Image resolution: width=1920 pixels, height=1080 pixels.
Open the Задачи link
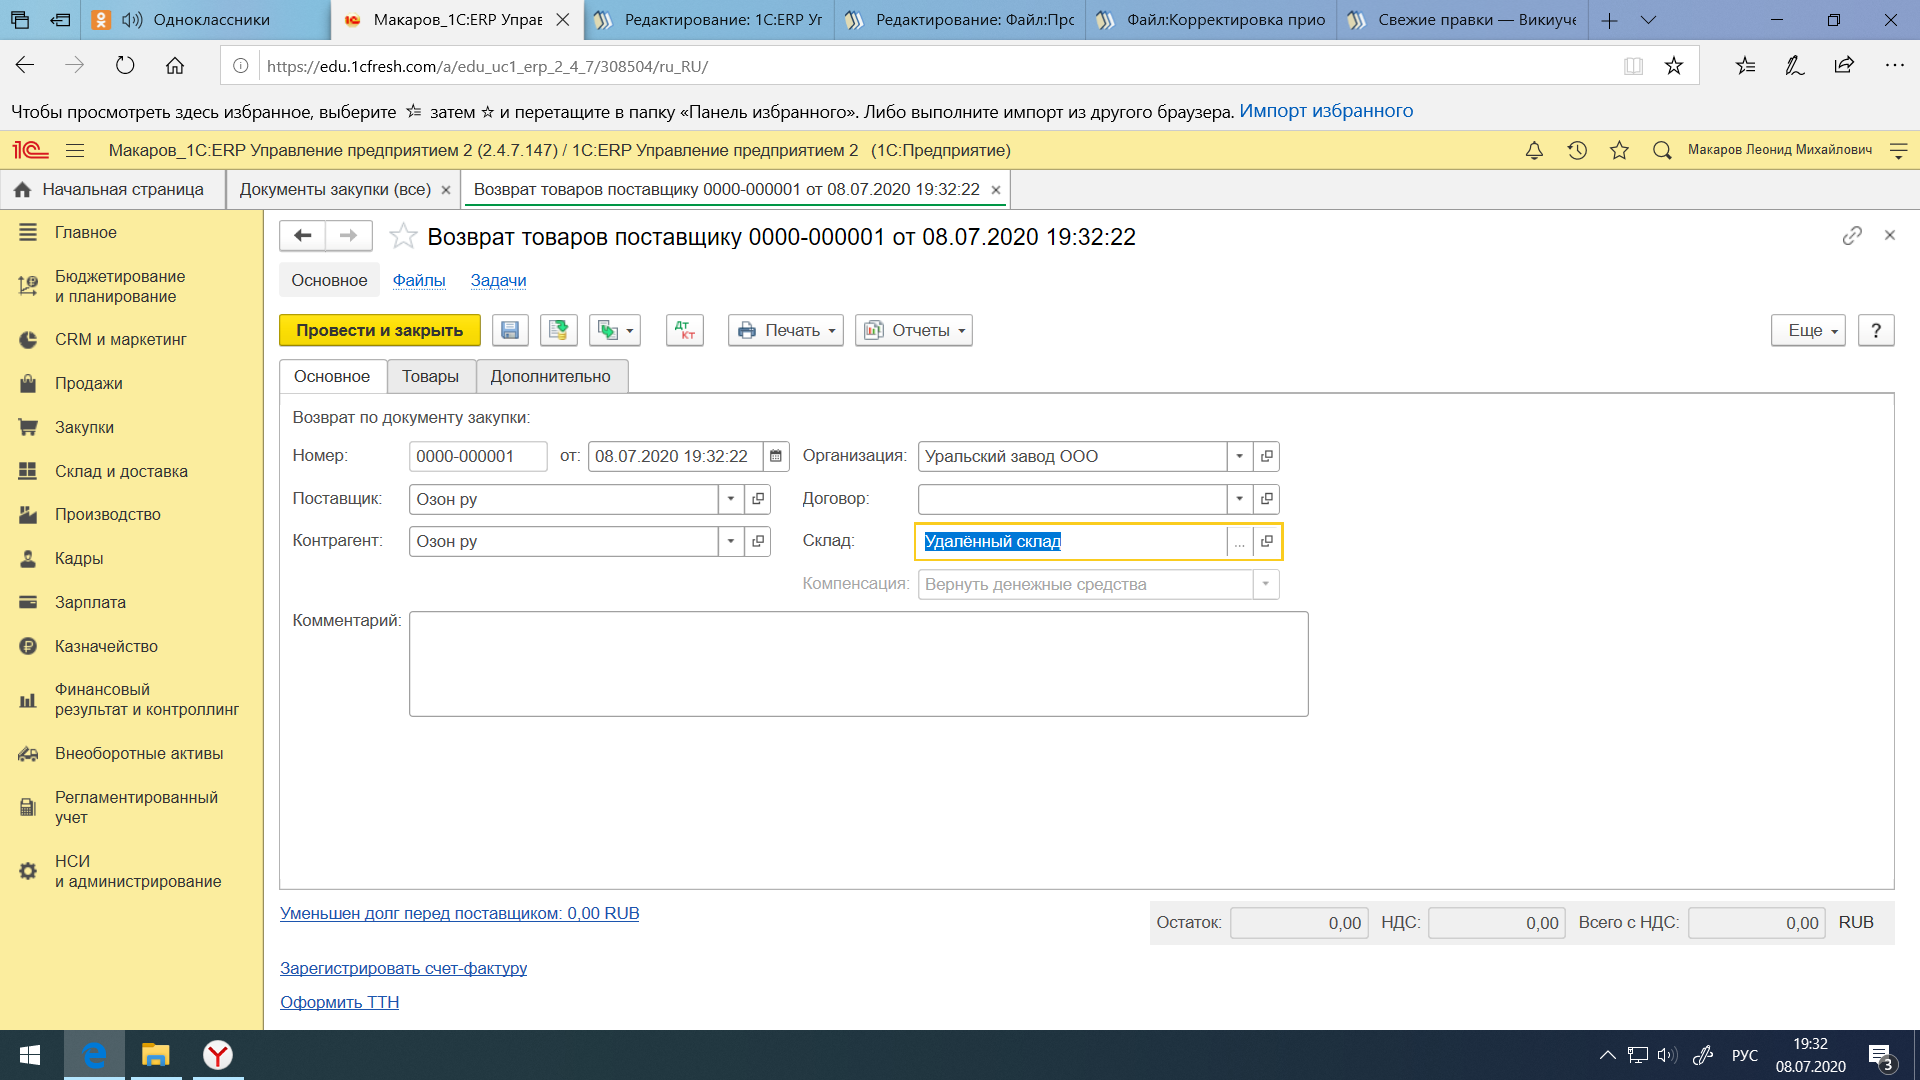[499, 280]
